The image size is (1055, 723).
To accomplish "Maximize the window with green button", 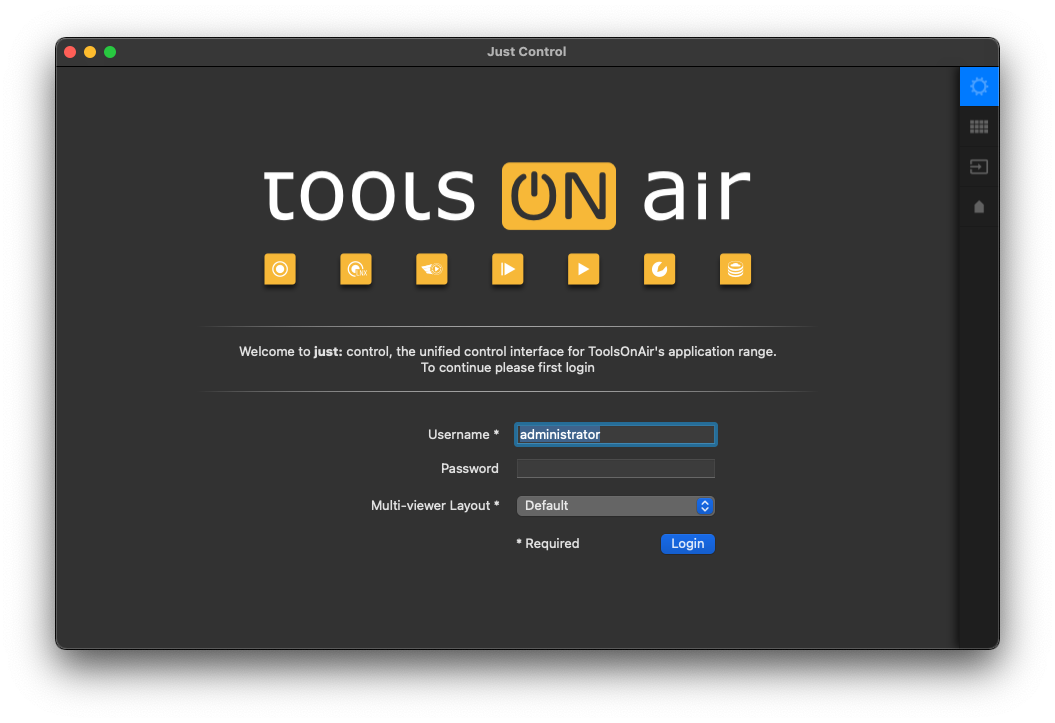I will coord(110,52).
